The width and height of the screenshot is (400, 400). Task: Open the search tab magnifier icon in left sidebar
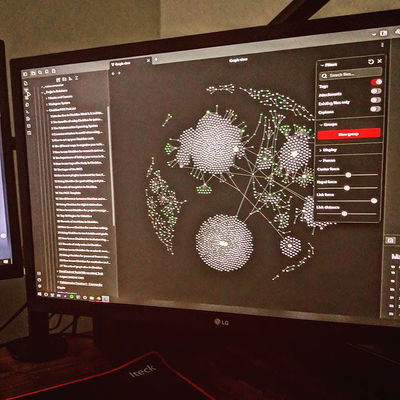point(40,72)
